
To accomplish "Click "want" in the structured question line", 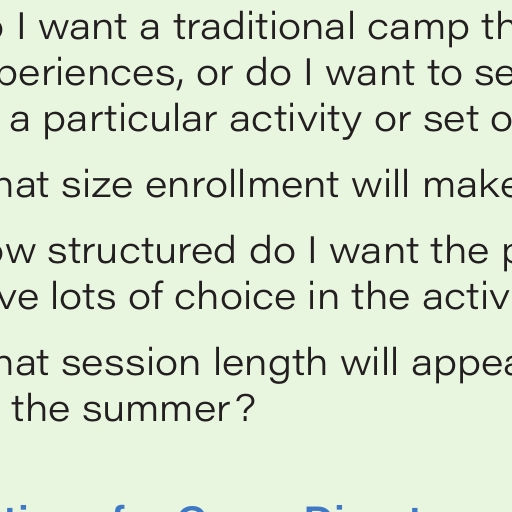I will point(374,250).
